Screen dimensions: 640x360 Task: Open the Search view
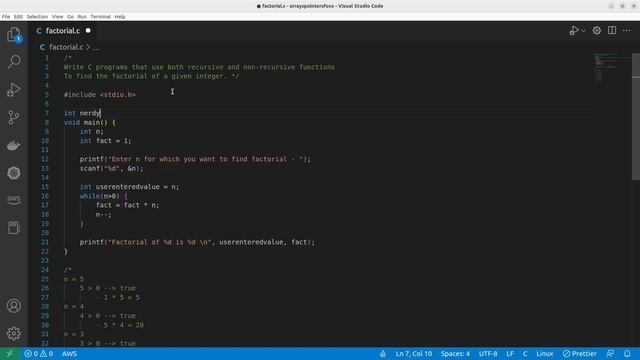(x=14, y=62)
